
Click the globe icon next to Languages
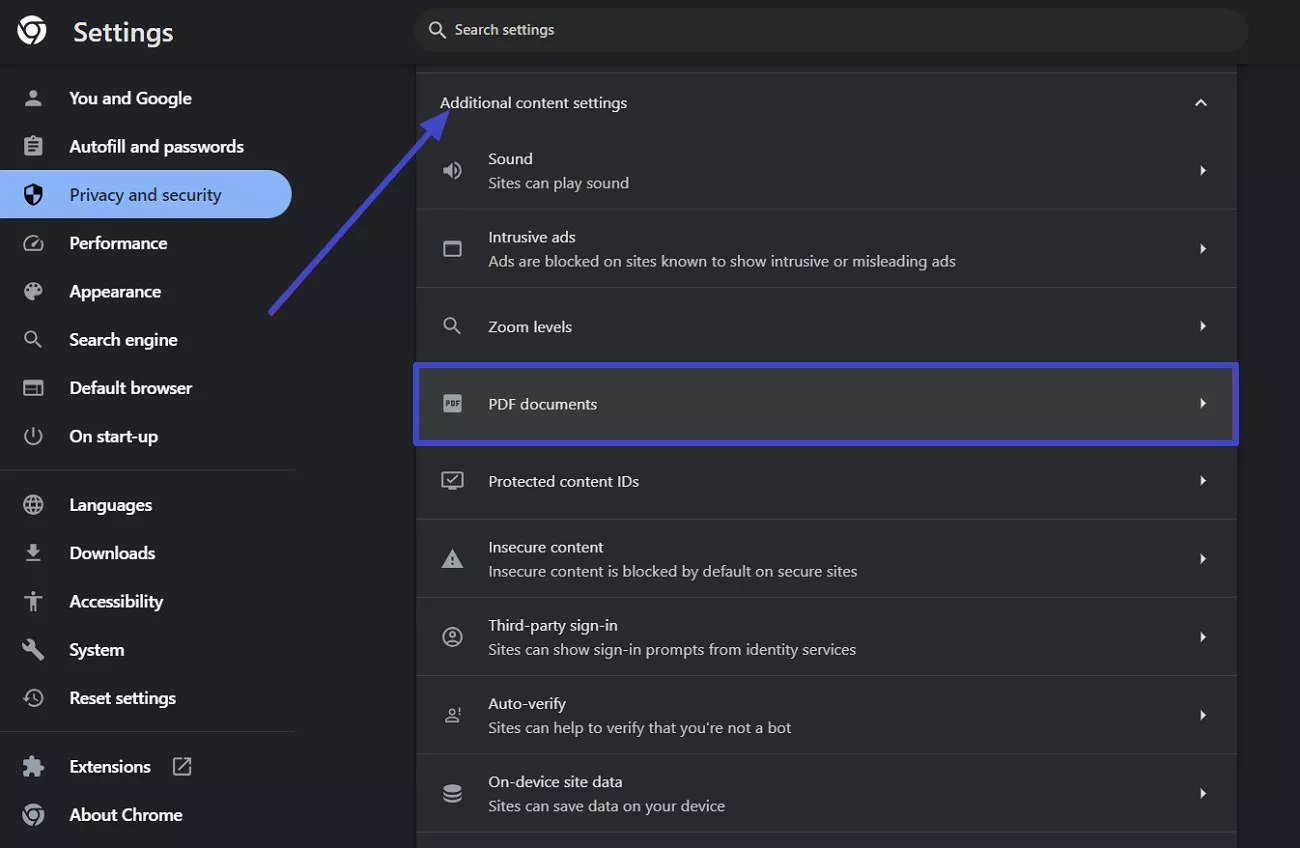pyautogui.click(x=33, y=505)
